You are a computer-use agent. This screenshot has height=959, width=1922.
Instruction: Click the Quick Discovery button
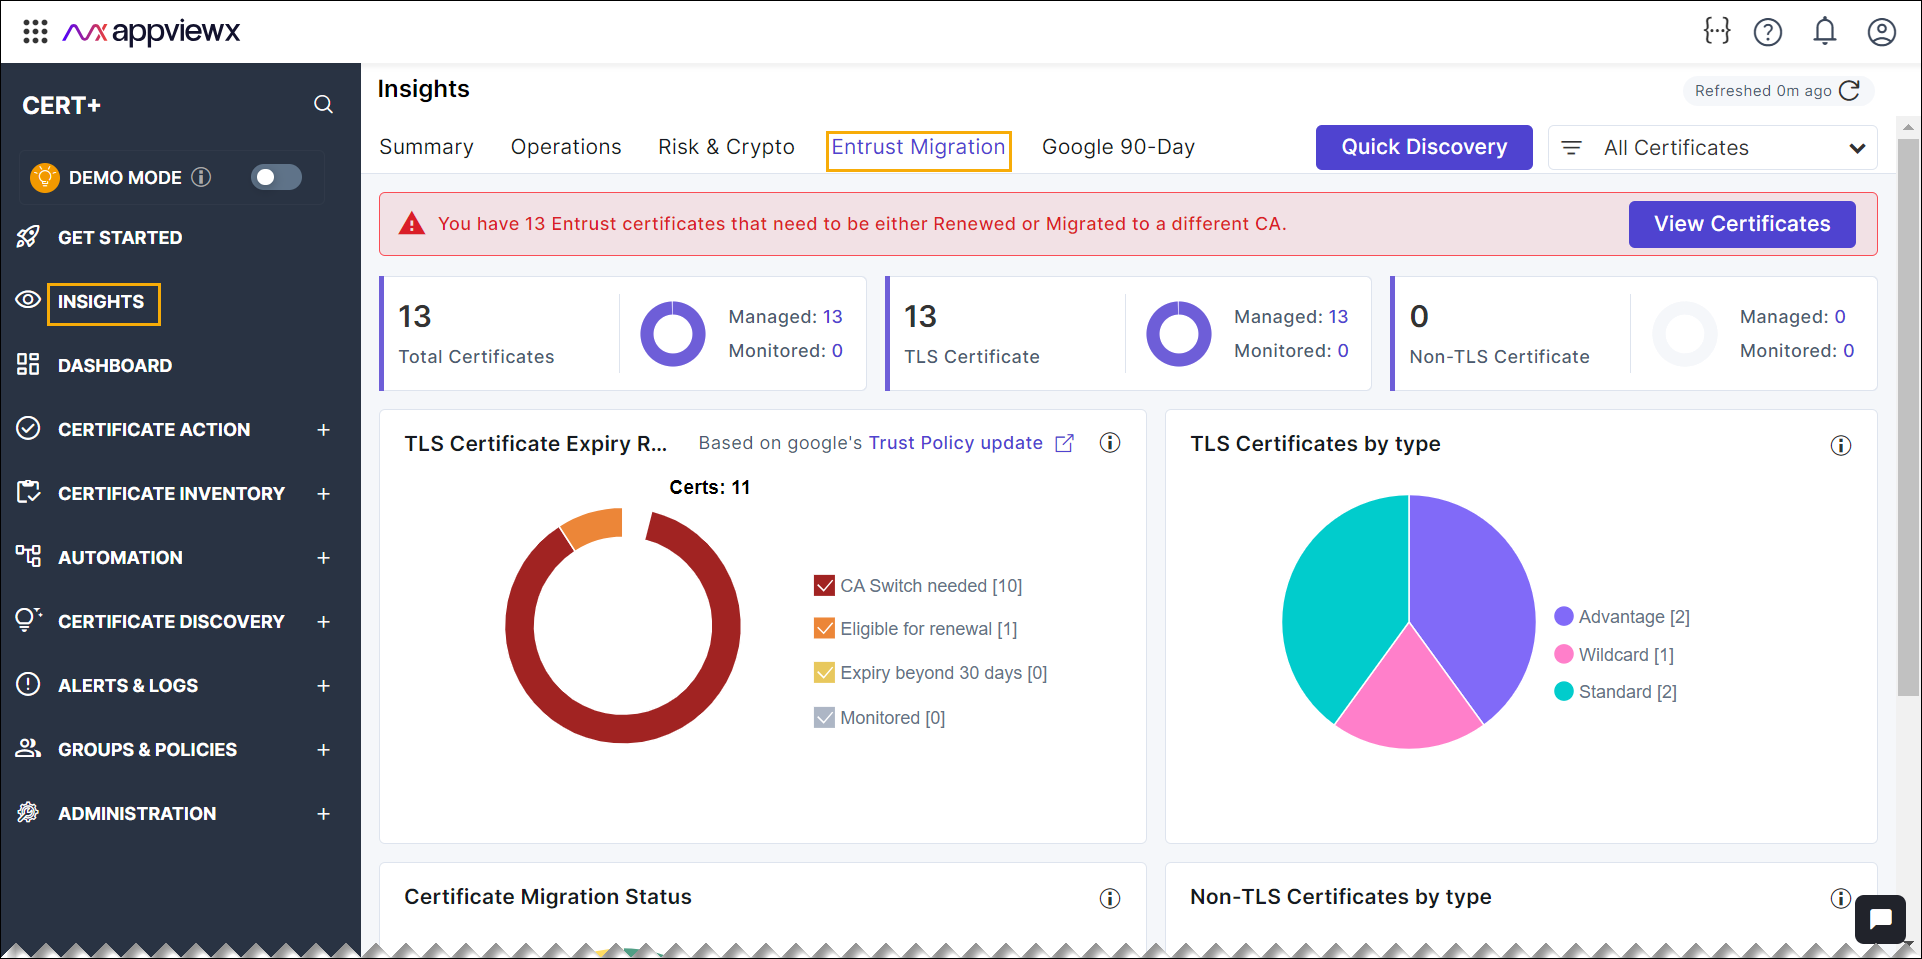coord(1424,147)
